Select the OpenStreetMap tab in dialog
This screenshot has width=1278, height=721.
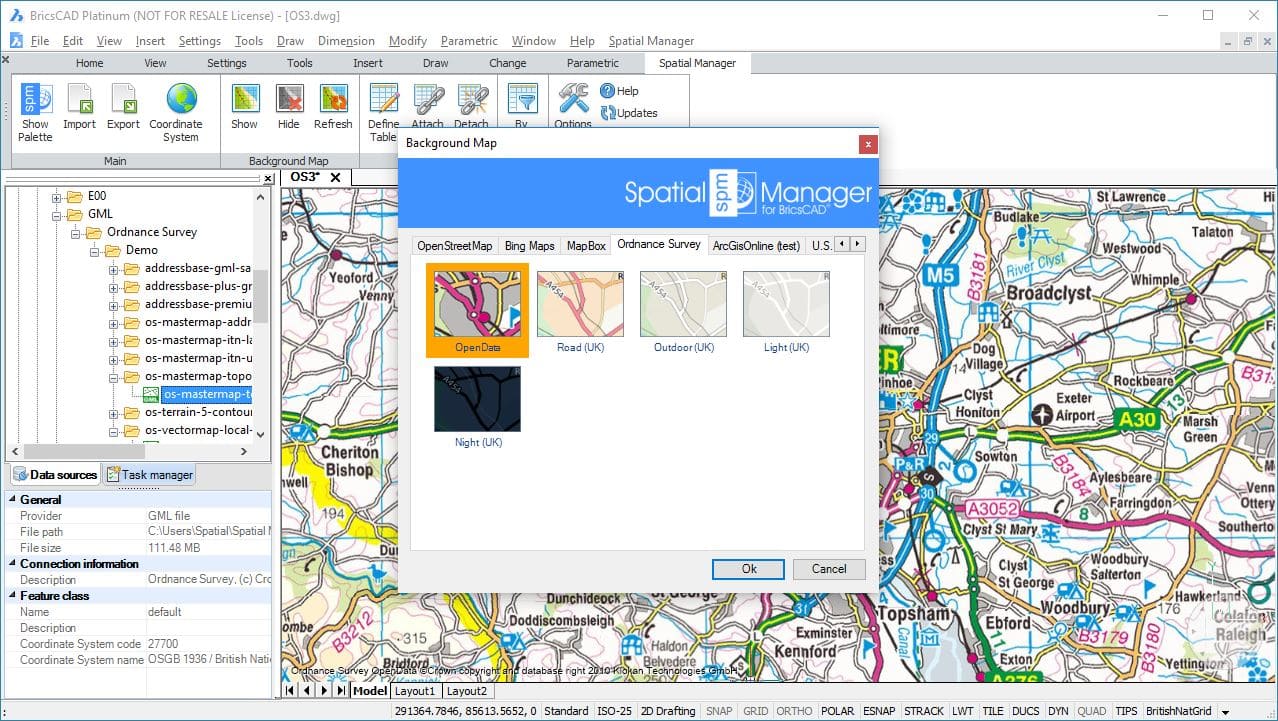(x=455, y=245)
